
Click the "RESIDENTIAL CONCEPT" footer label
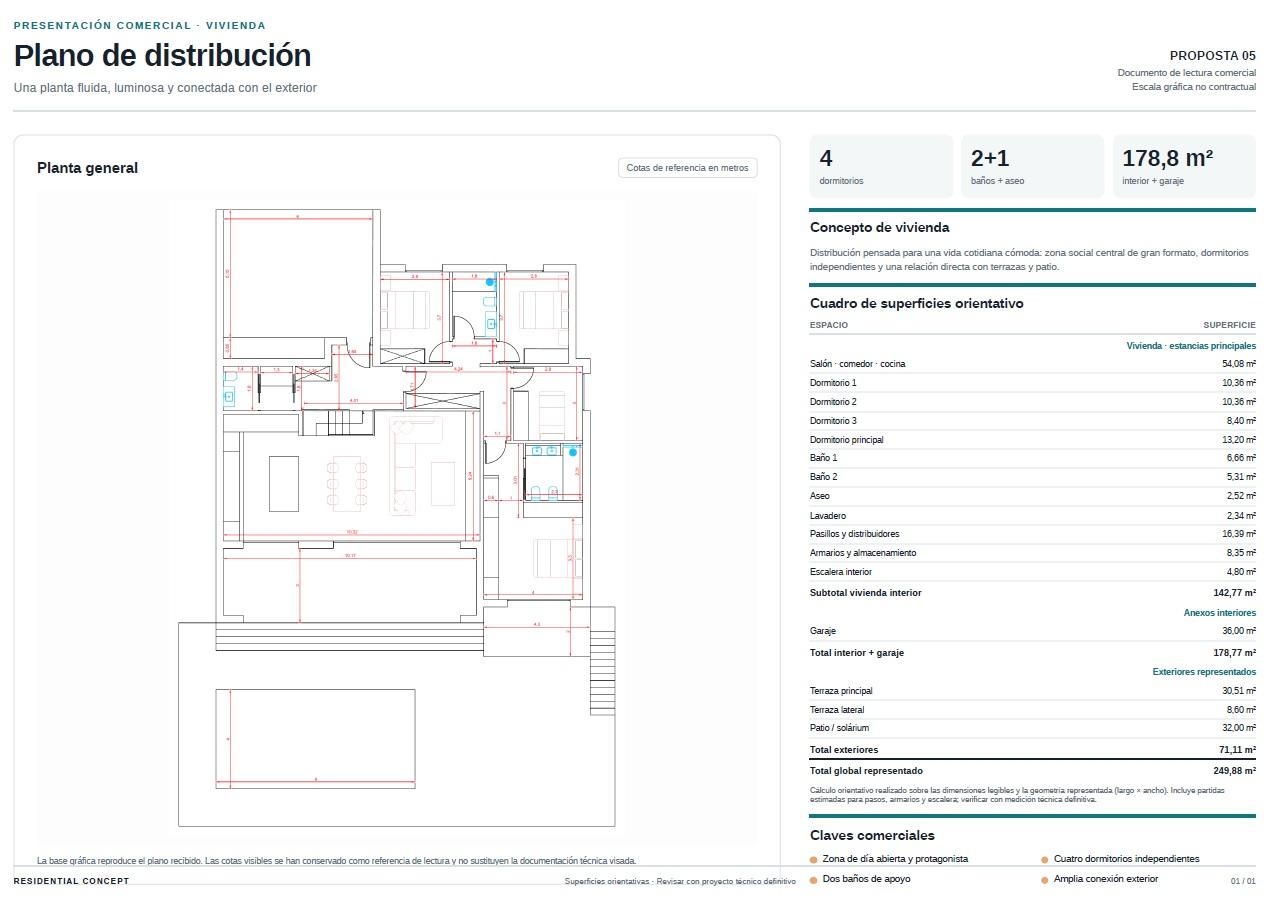[71, 881]
